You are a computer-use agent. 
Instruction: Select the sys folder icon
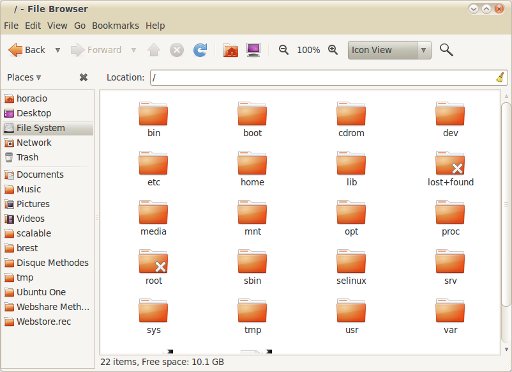point(153,311)
